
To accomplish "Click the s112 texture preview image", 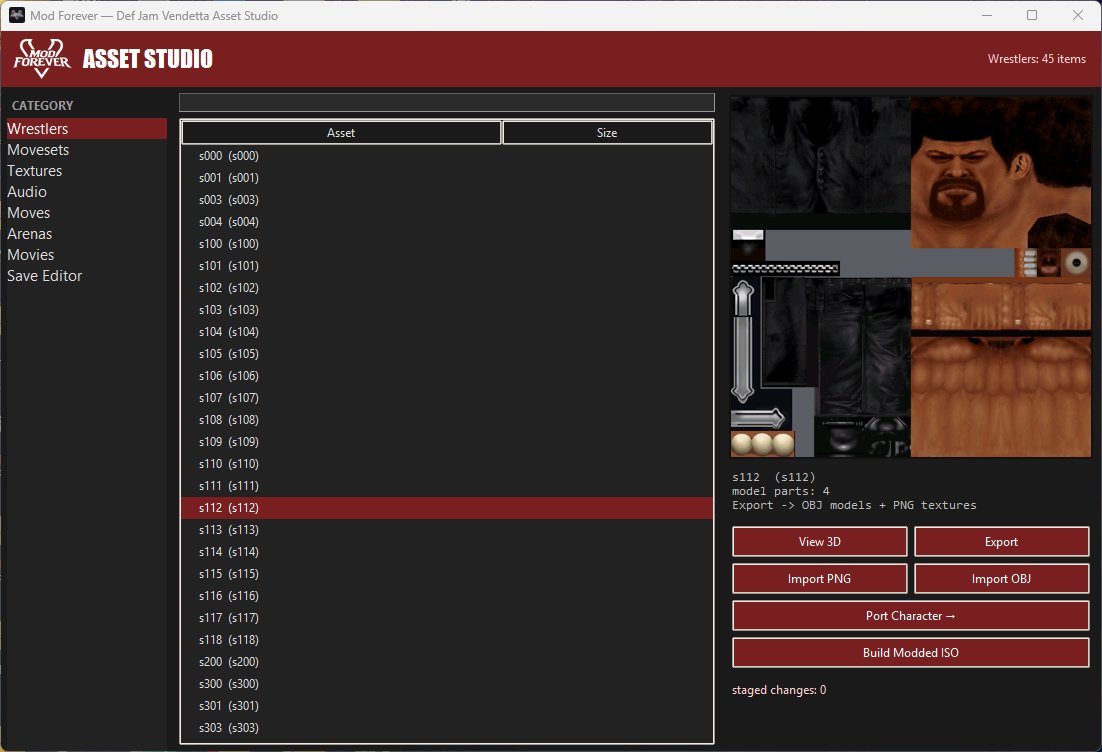I will click(x=911, y=277).
